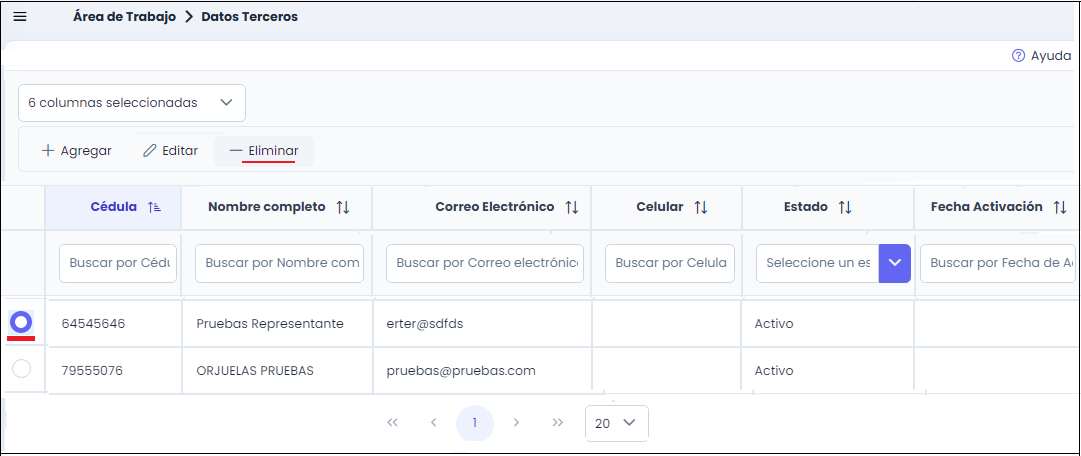The image size is (1081, 456).
Task: Go to Área de Trabajo breadcrumb
Action: click(124, 17)
